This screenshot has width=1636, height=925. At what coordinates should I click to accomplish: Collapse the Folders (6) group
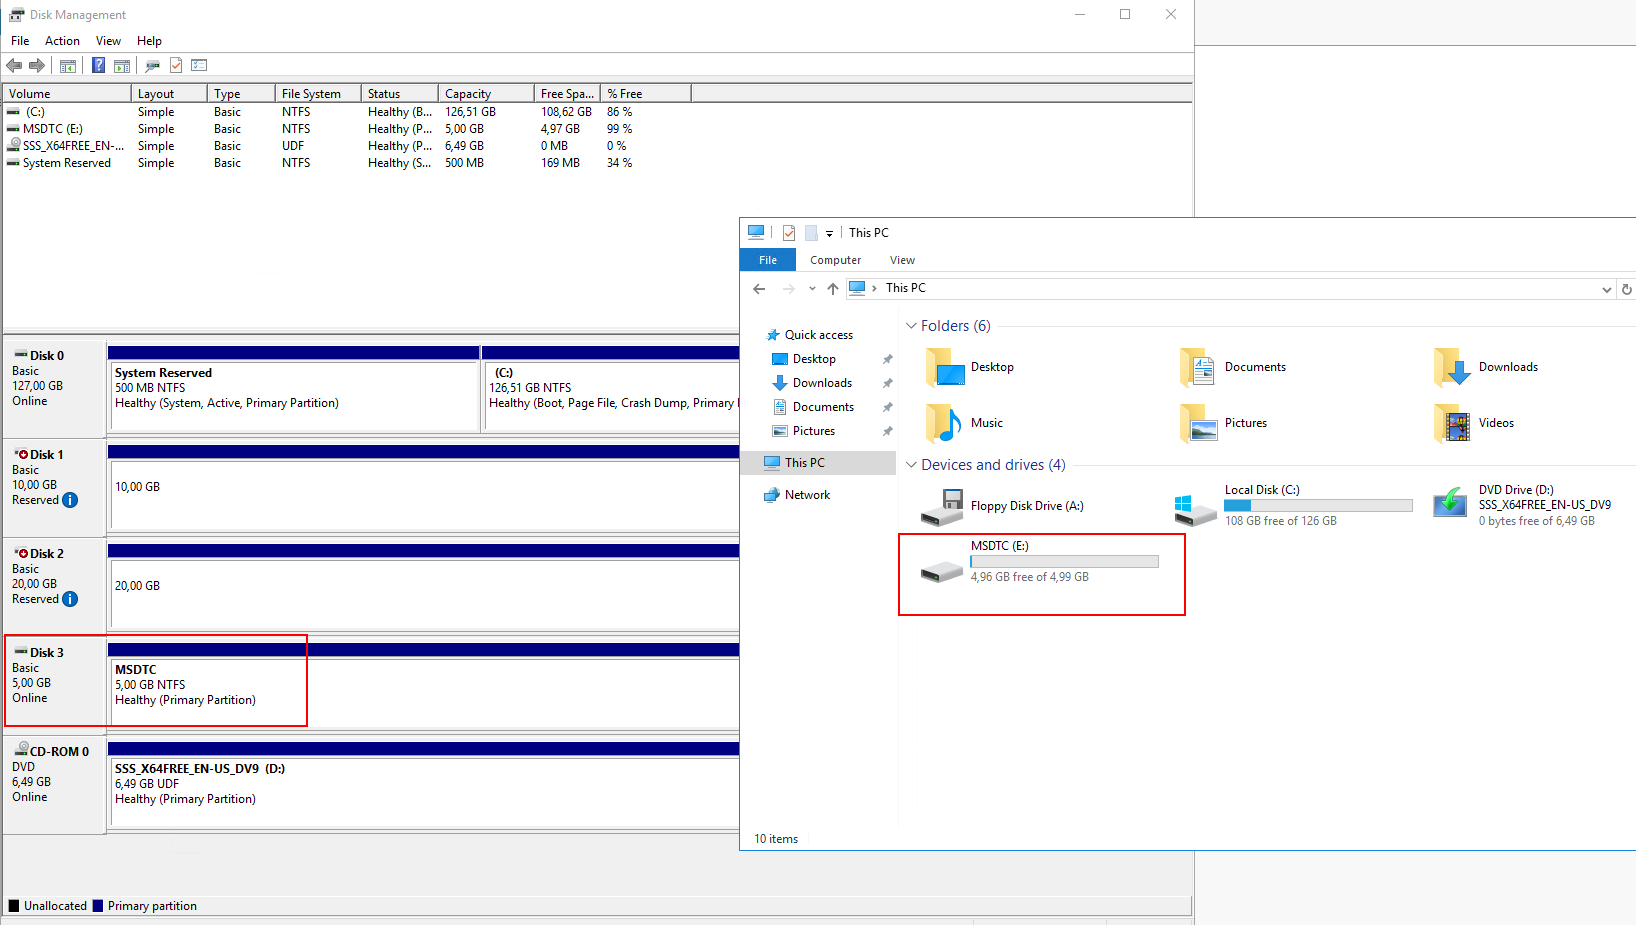[x=911, y=326]
